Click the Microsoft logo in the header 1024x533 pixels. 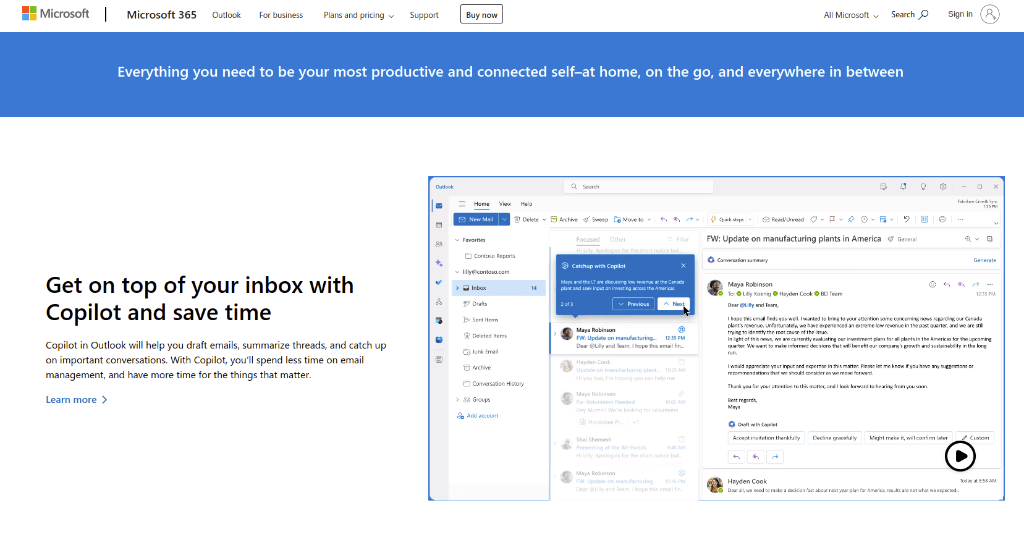(56, 14)
